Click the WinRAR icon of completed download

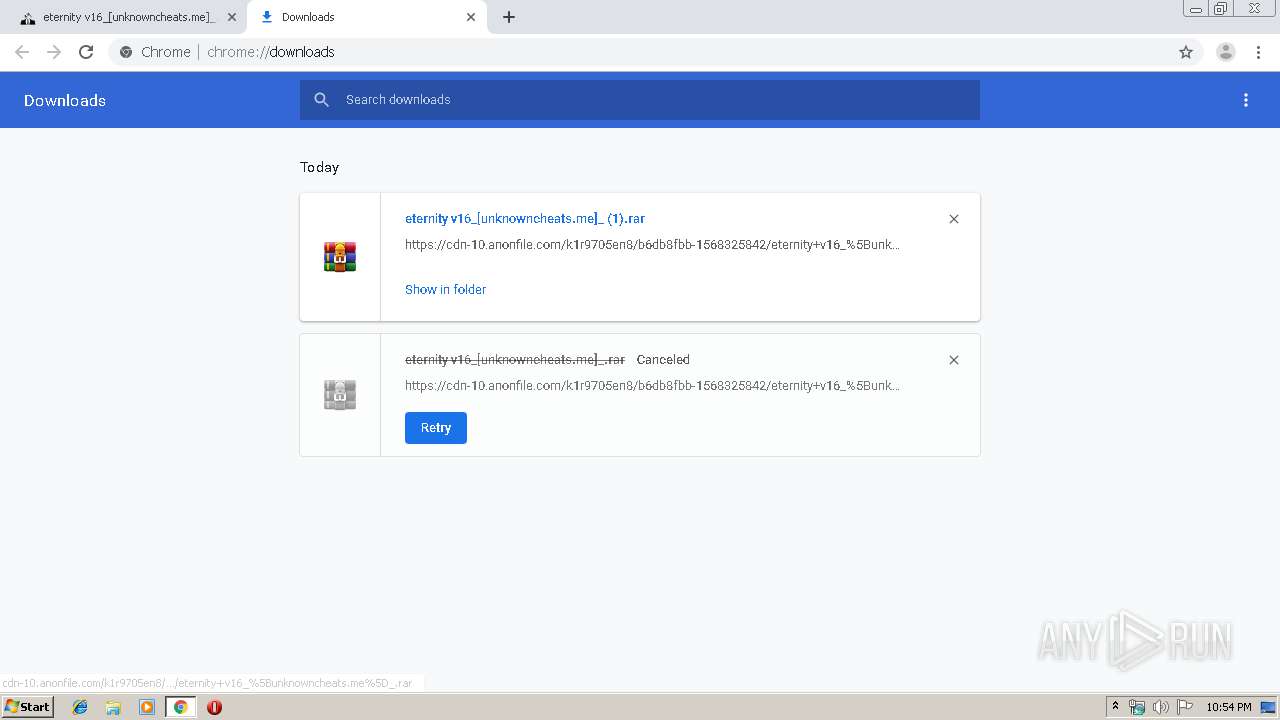(x=340, y=257)
